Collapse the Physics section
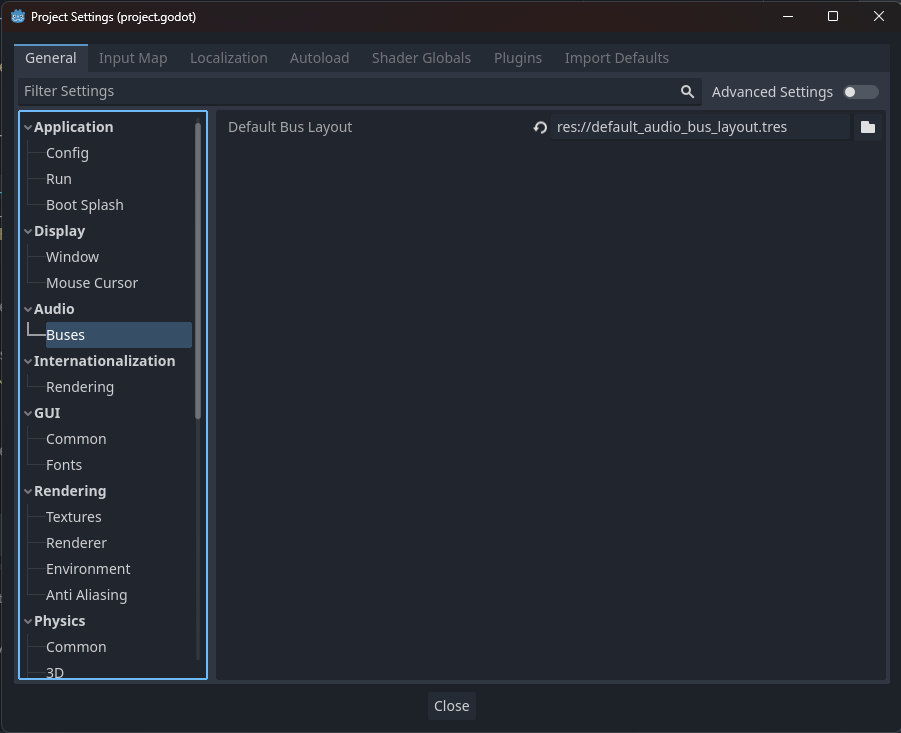The height and width of the screenshot is (733, 901). pos(27,620)
